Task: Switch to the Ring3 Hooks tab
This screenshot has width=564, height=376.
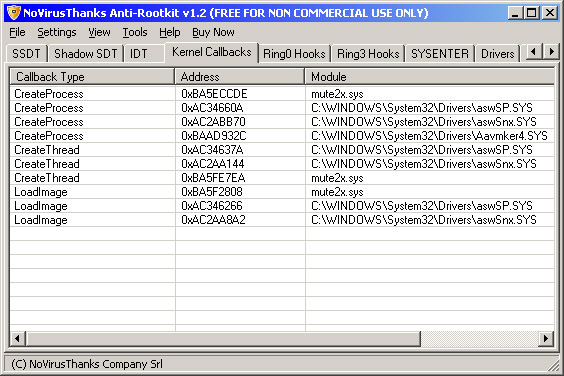Action: (x=368, y=54)
